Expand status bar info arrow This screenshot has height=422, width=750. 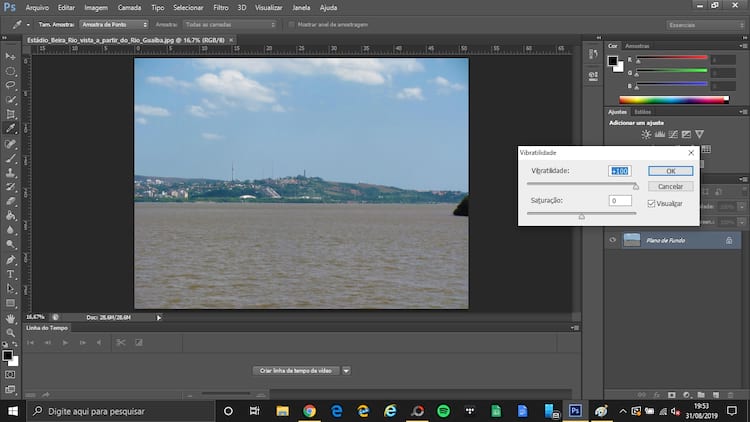click(x=159, y=317)
